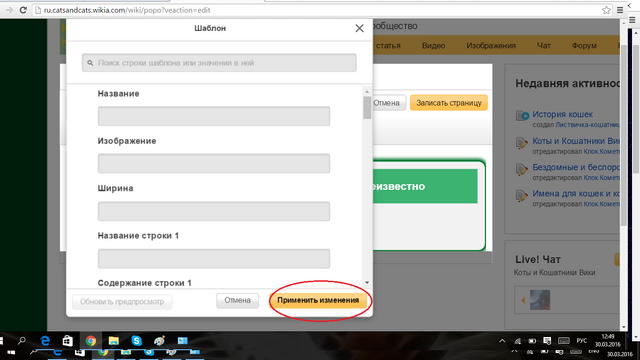
Task: Click the dialog scrollbar thumb
Action: (x=367, y=107)
